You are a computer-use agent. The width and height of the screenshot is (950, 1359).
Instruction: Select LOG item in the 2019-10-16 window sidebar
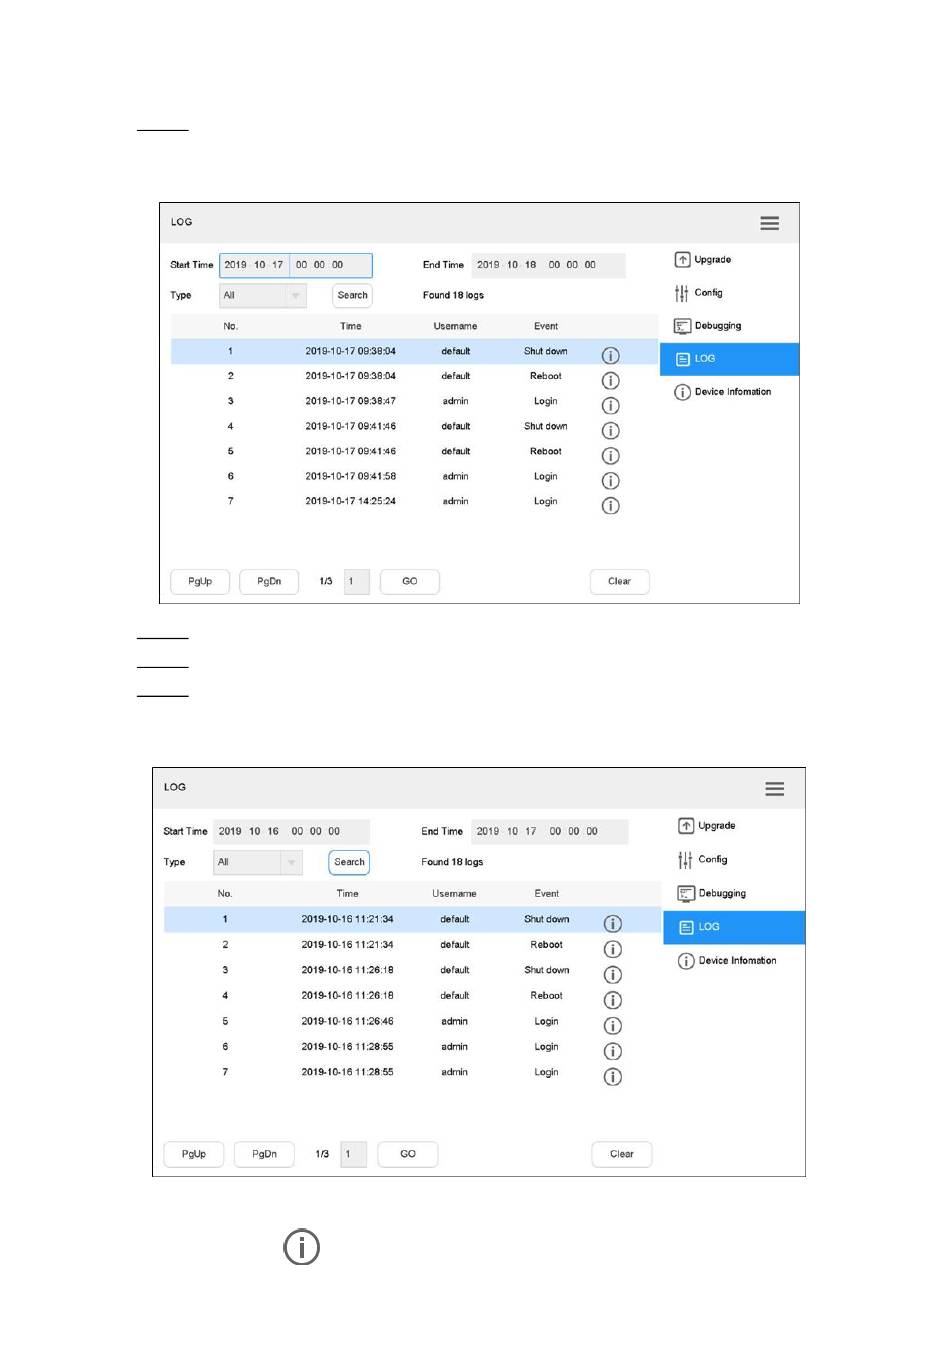[734, 927]
